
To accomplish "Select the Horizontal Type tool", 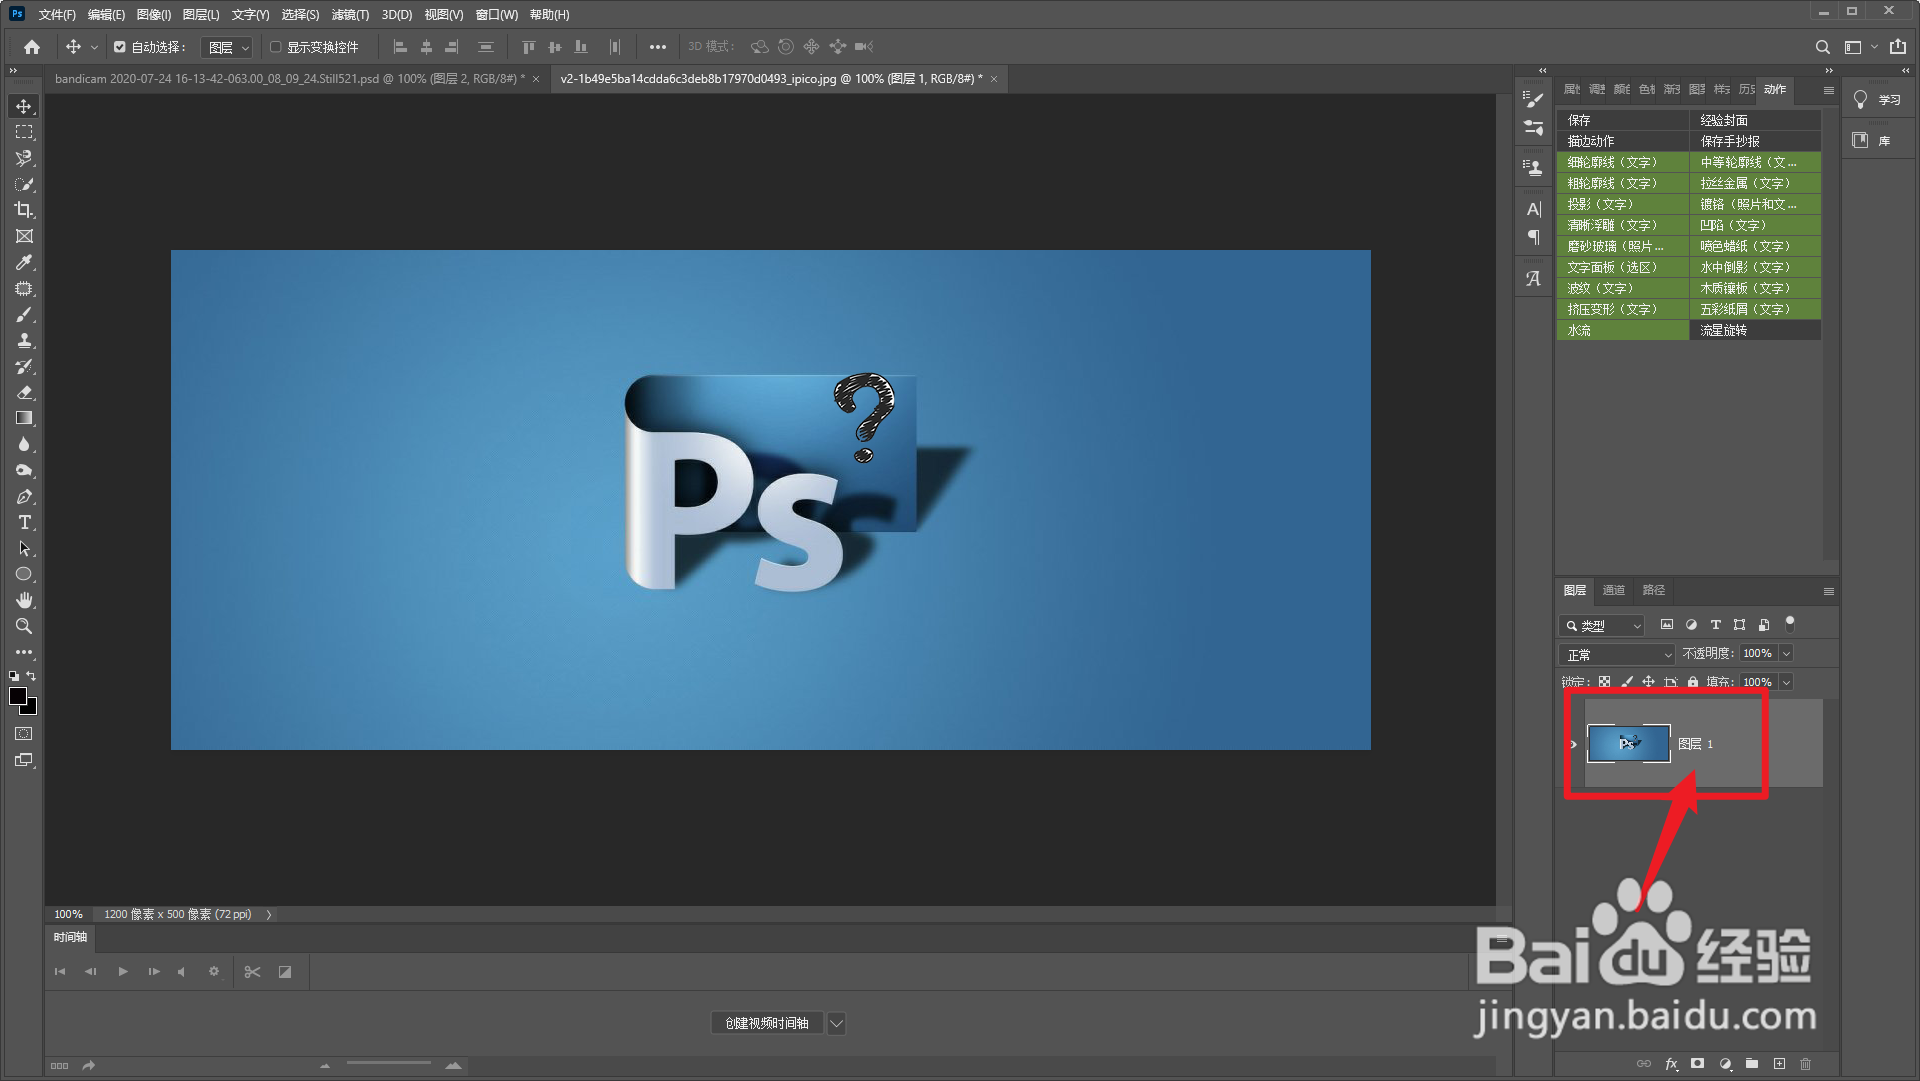I will click(24, 523).
